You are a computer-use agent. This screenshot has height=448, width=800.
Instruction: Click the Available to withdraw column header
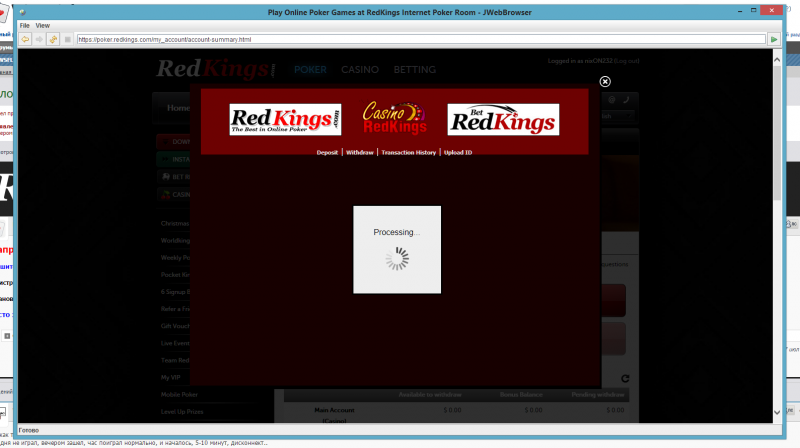(x=430, y=394)
